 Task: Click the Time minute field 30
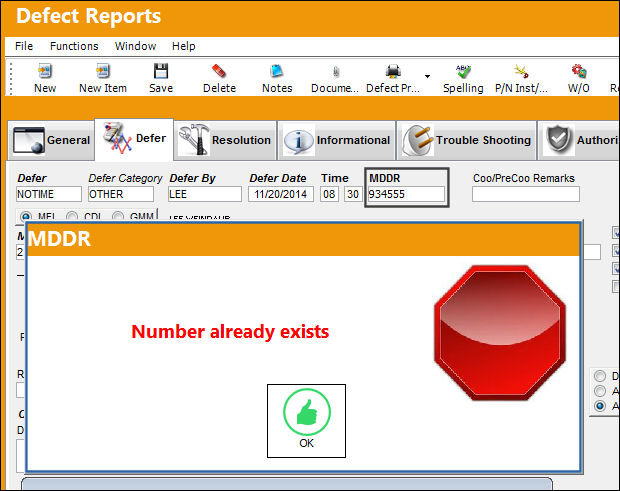[x=353, y=194]
